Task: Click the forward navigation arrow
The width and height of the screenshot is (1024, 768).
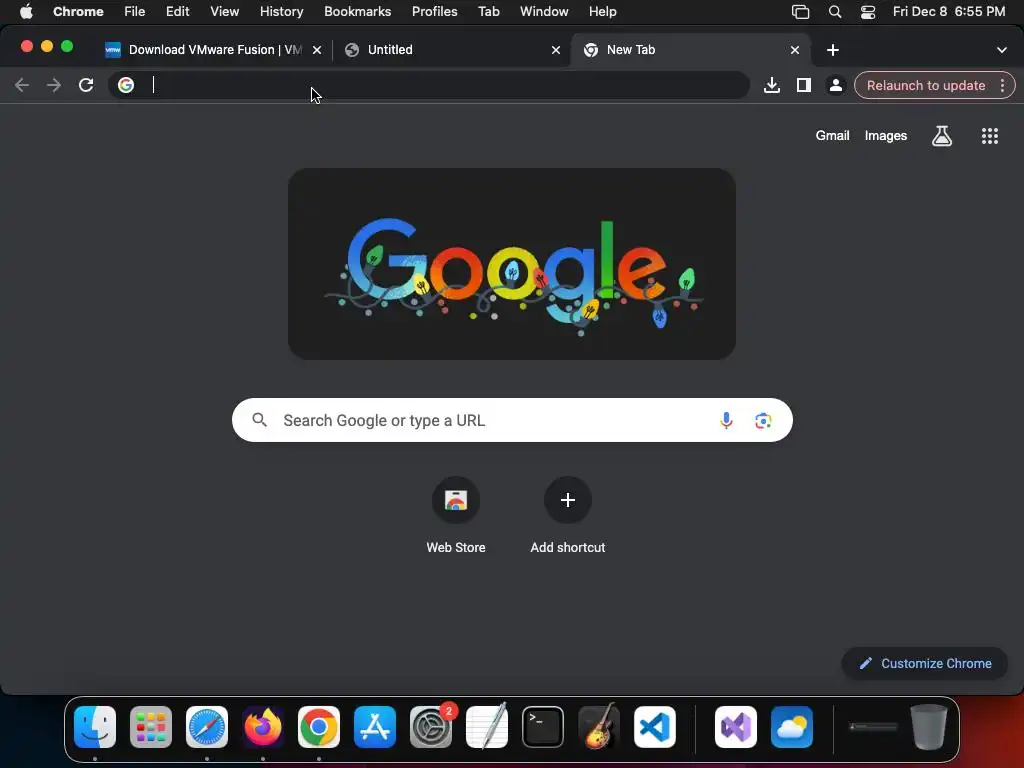Action: click(x=54, y=85)
